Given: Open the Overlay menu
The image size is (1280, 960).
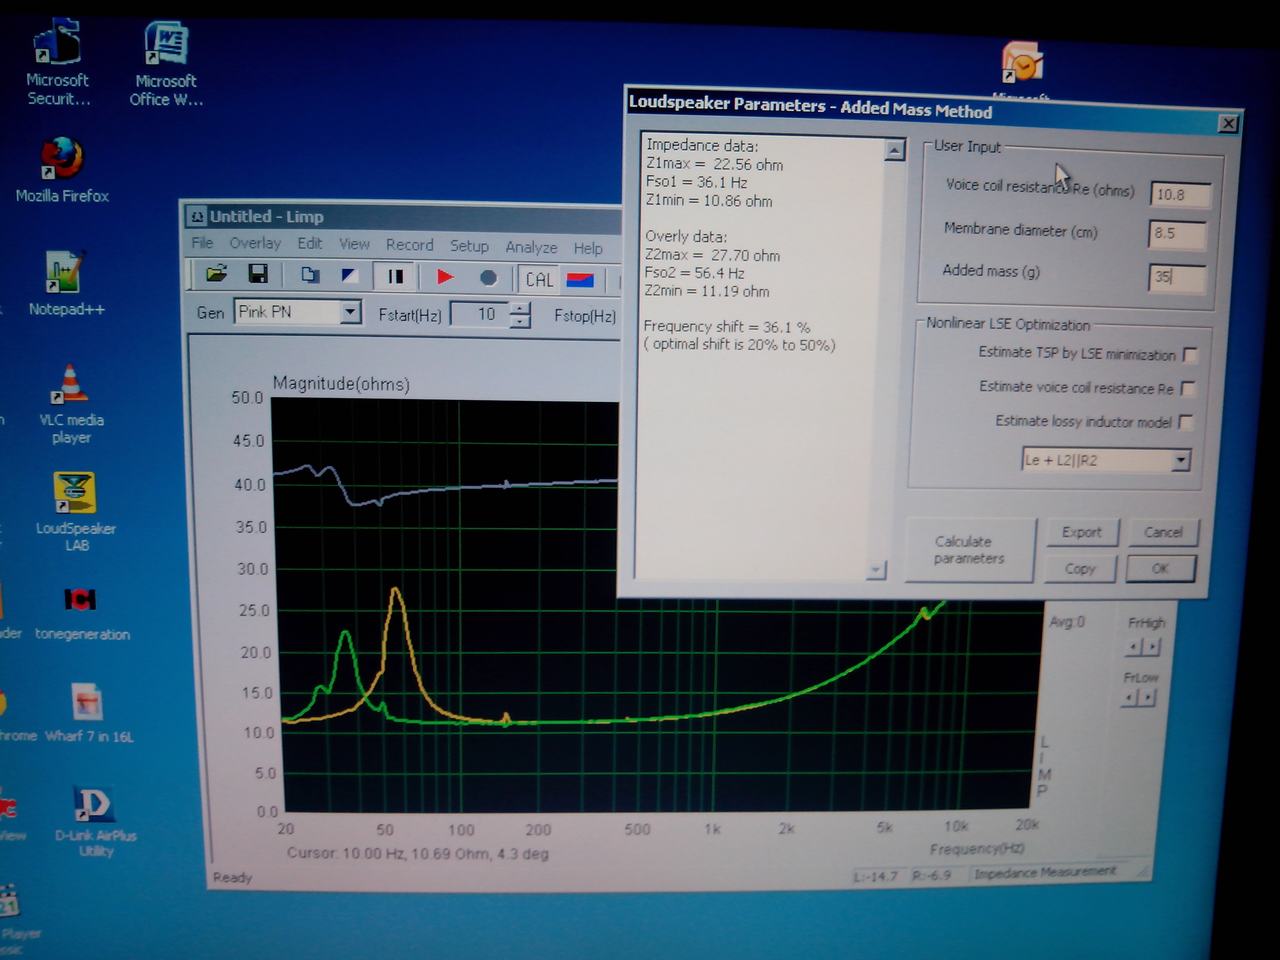Looking at the screenshot, I should click(x=255, y=243).
